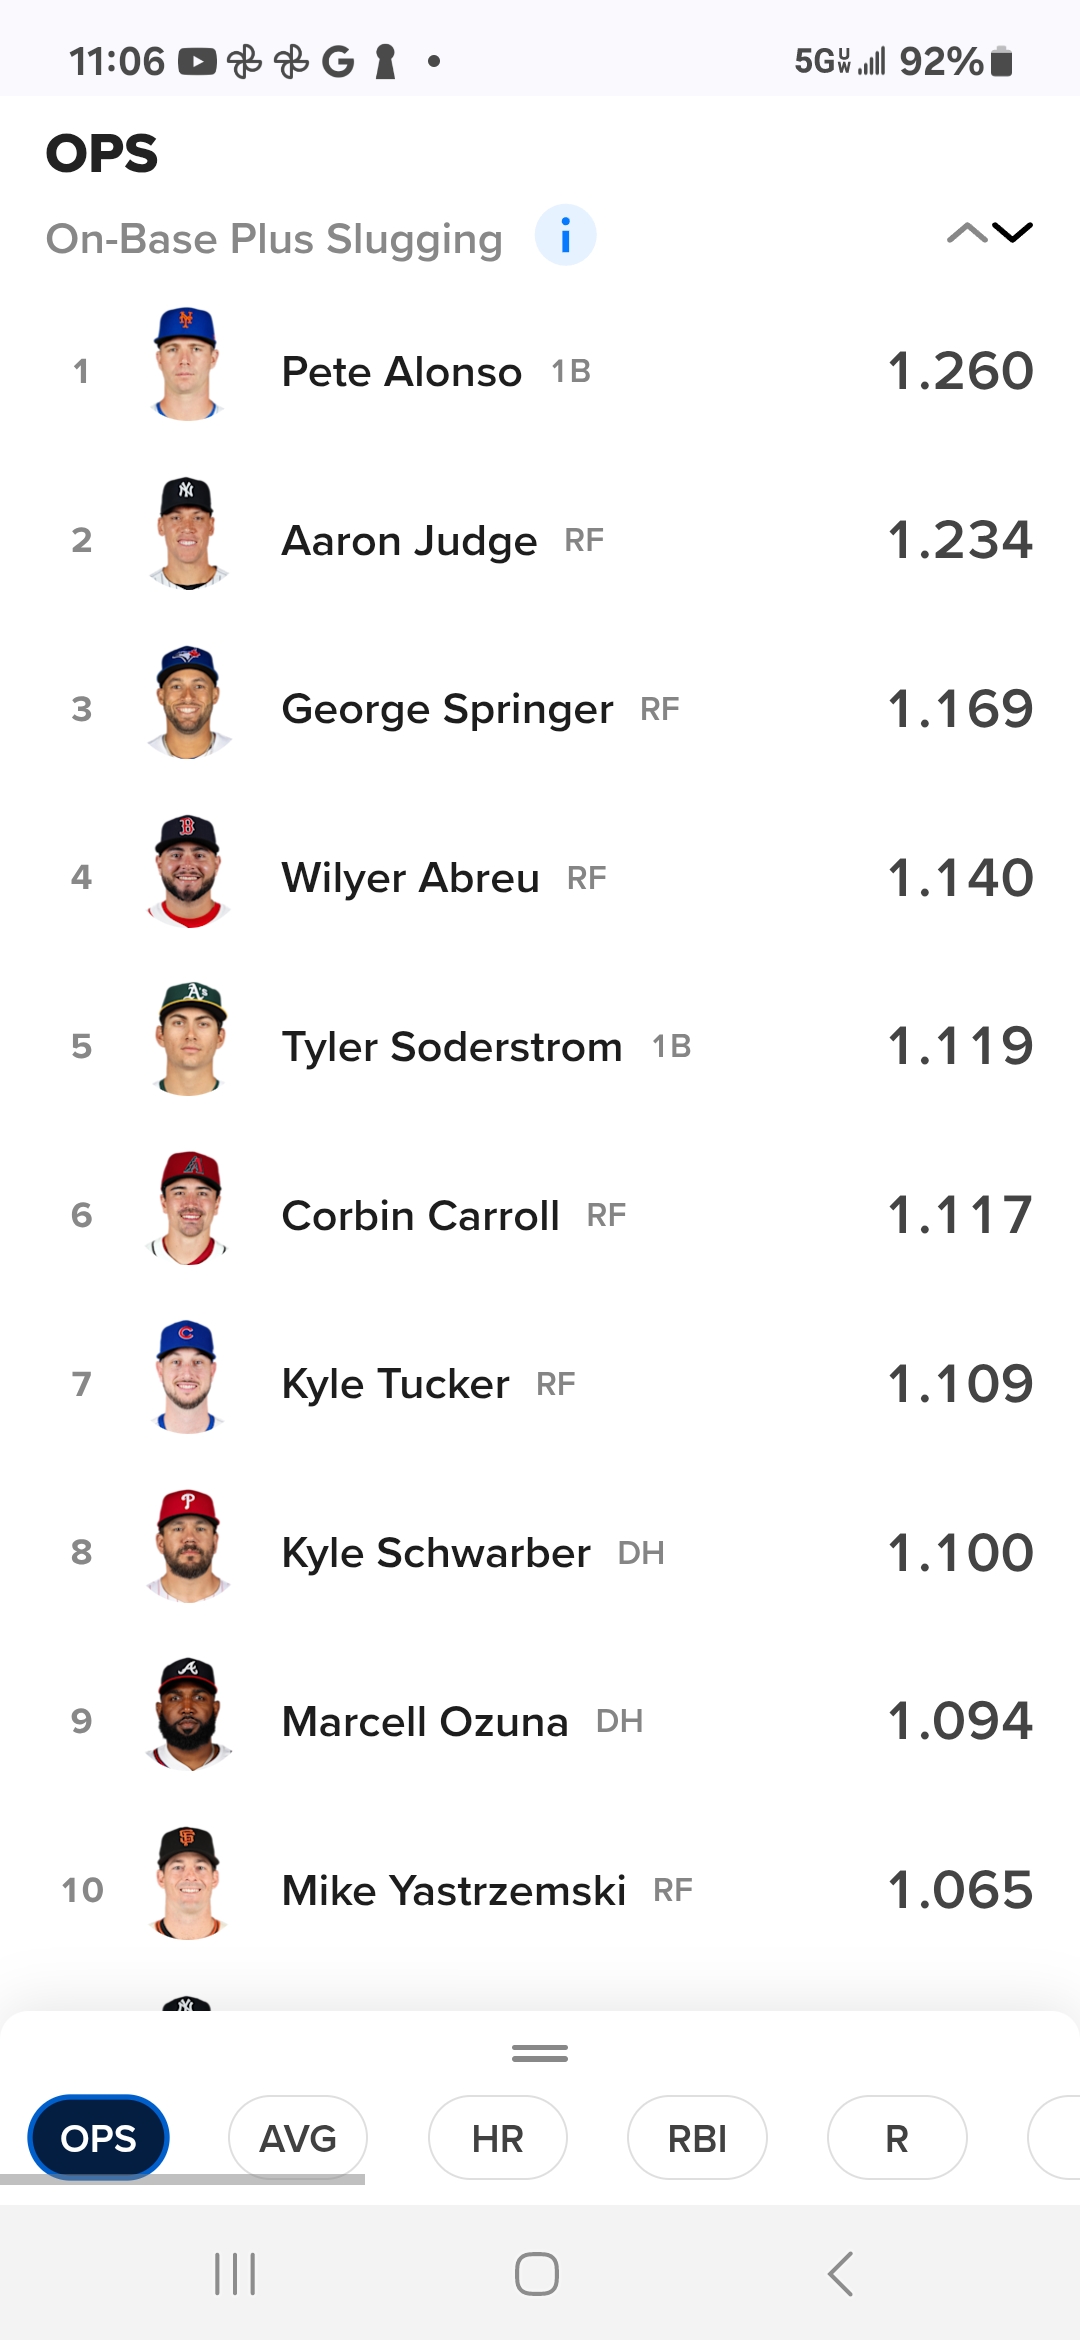Open Tyler Soderstrom's player row
The height and width of the screenshot is (2340, 1080).
[540, 1046]
